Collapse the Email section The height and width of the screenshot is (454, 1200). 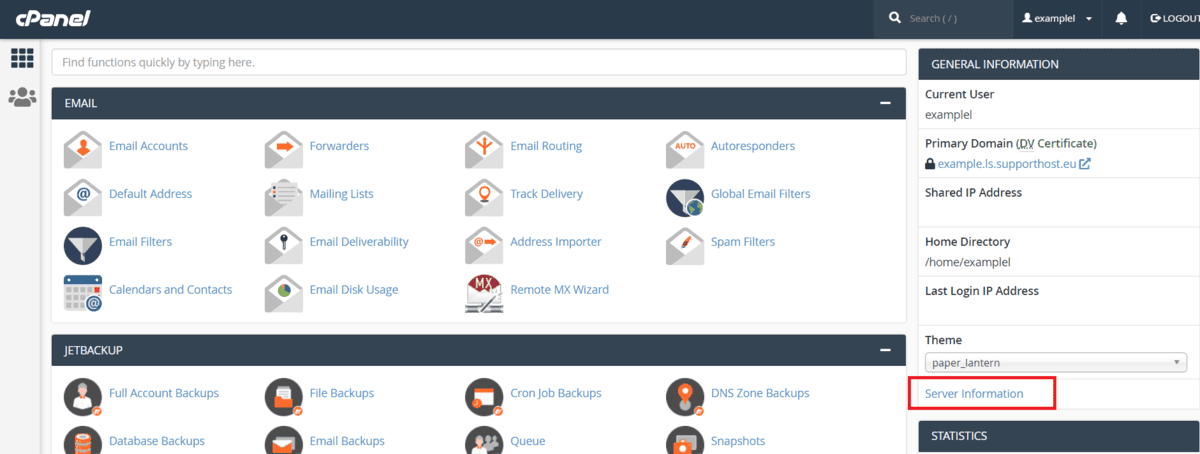coord(885,103)
